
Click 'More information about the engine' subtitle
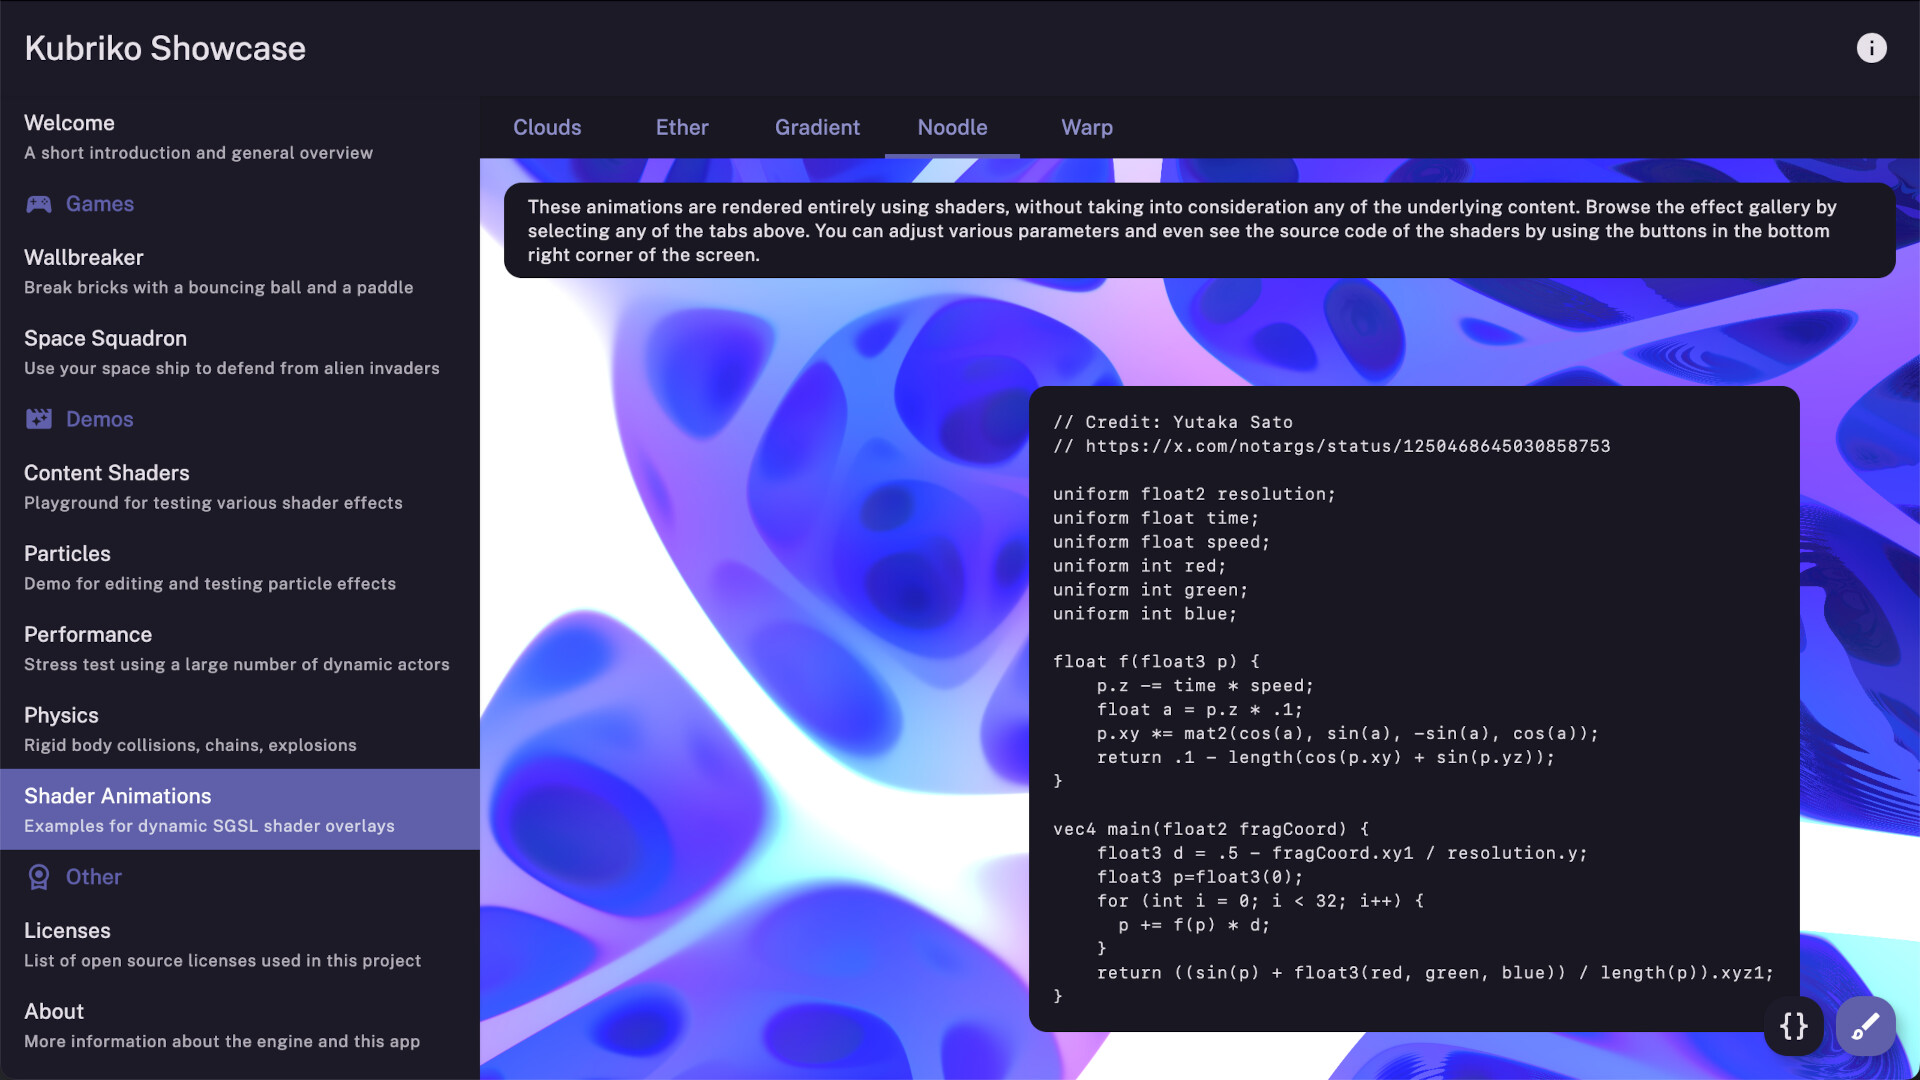click(x=222, y=1042)
